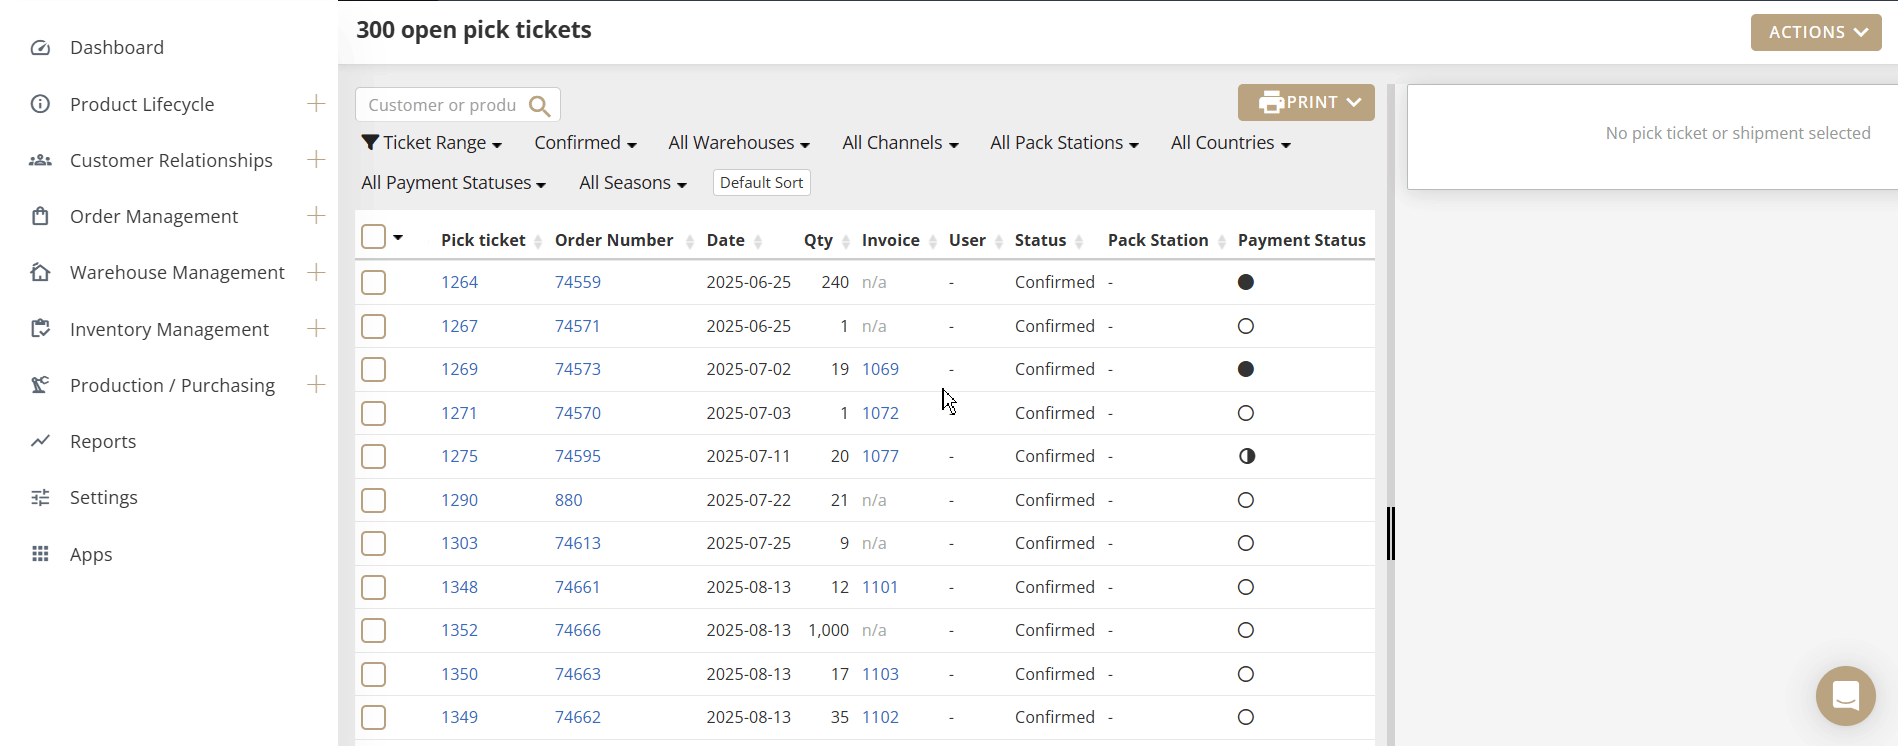Open the chat support bubble icon
1898x746 pixels.
[1845, 695]
